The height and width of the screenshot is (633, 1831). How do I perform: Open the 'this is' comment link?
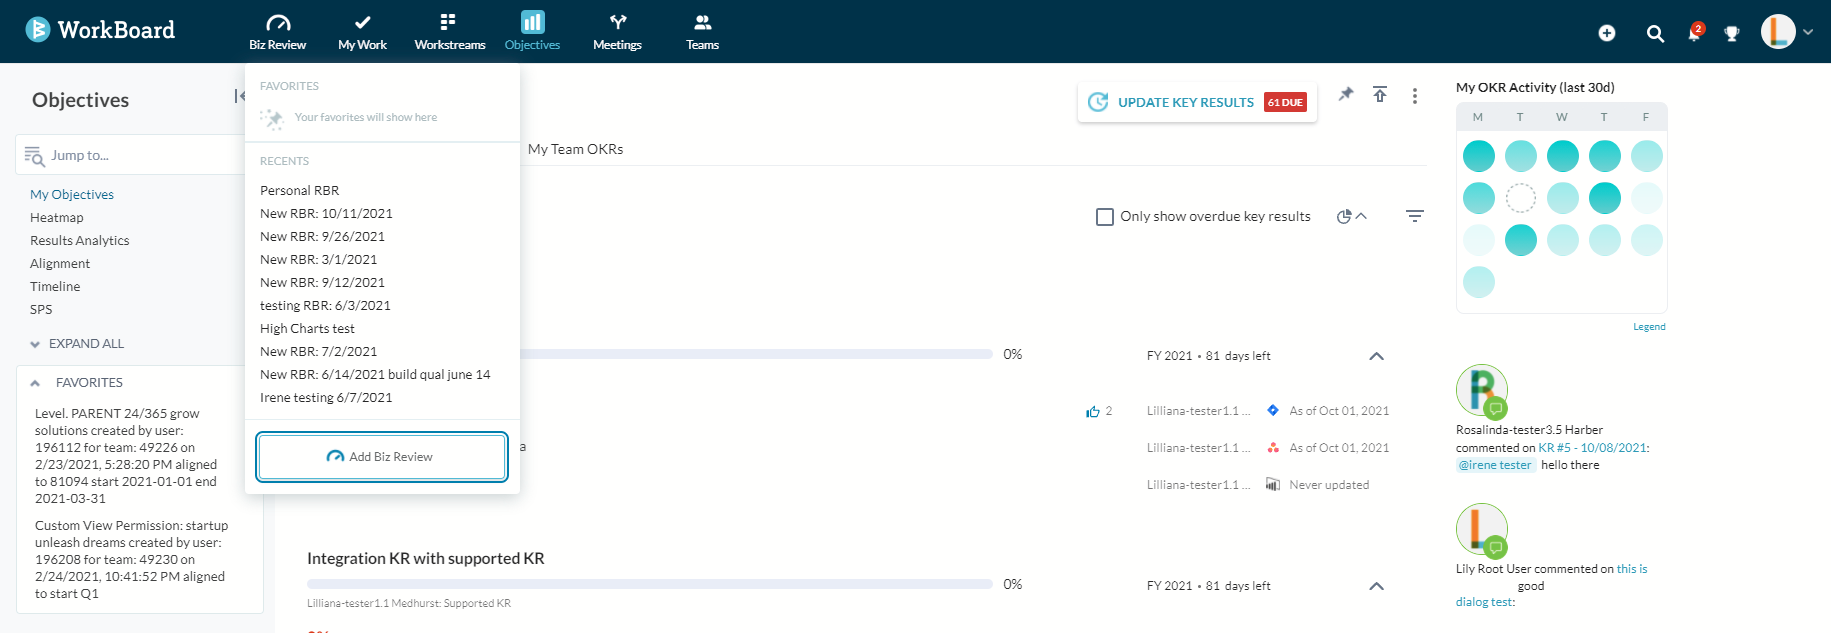[x=1632, y=569]
